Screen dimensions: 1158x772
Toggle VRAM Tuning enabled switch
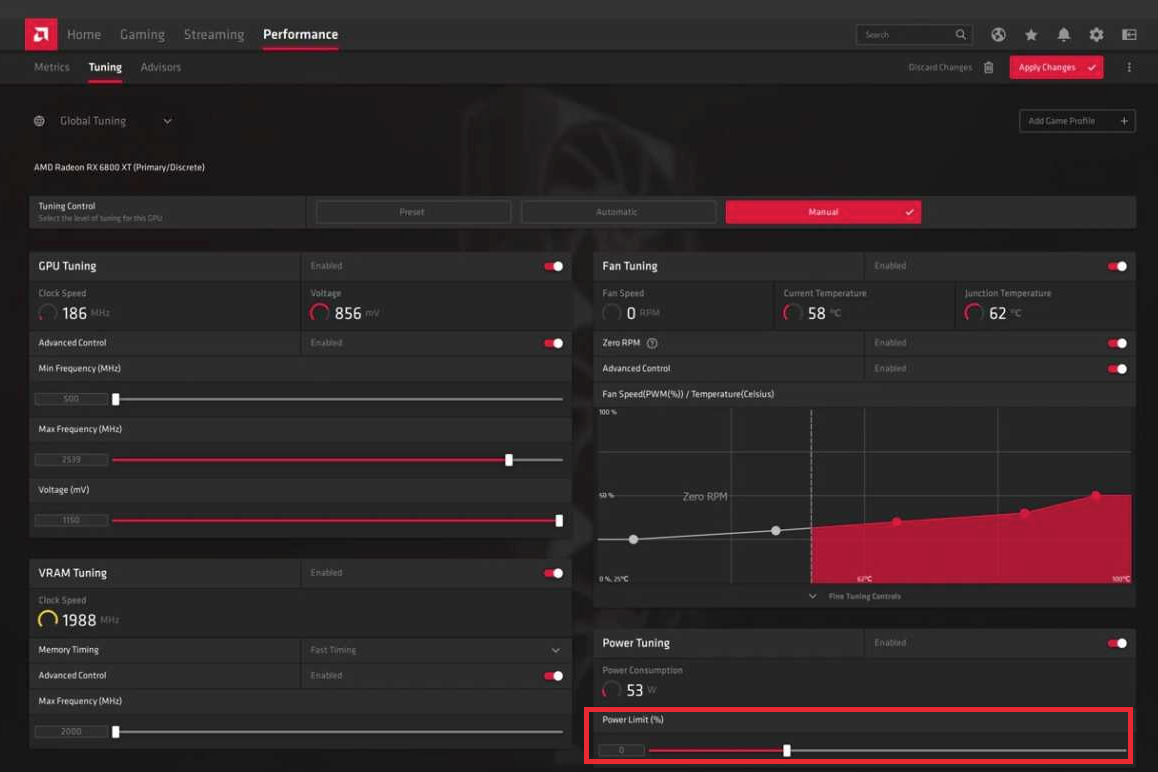[x=553, y=573]
